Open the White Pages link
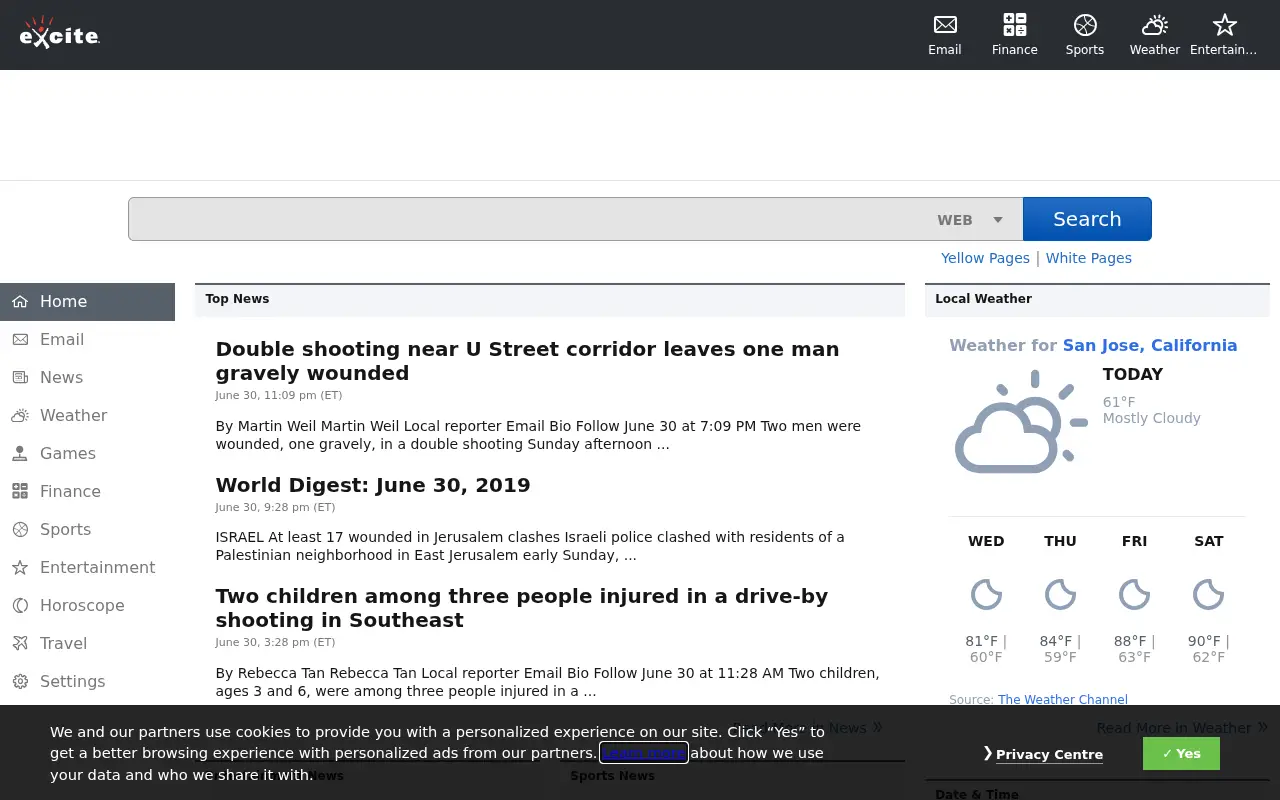Image resolution: width=1280 pixels, height=800 pixels. point(1089,258)
